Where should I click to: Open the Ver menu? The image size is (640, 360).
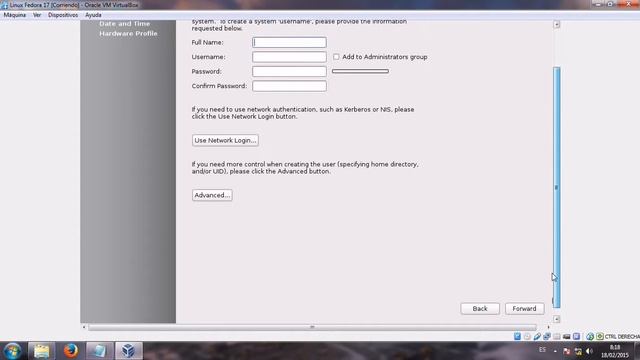[37, 15]
